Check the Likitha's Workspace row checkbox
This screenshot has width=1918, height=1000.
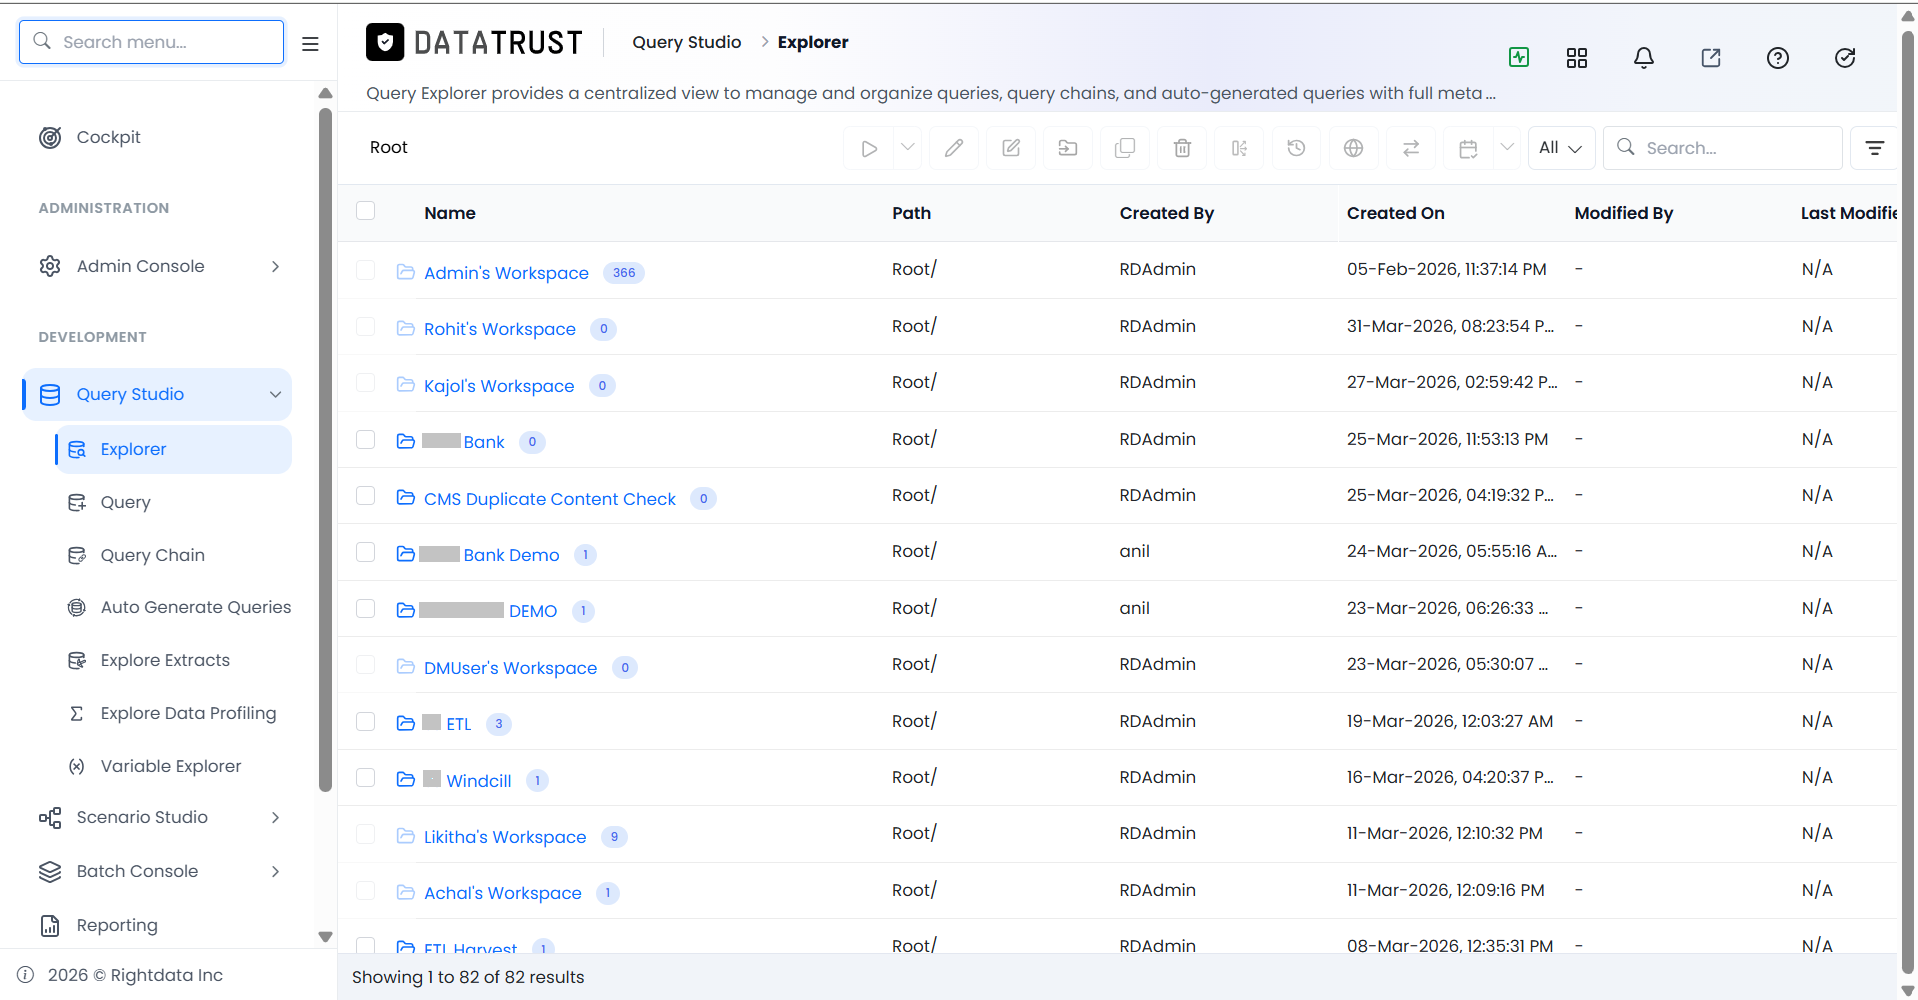pos(366,834)
